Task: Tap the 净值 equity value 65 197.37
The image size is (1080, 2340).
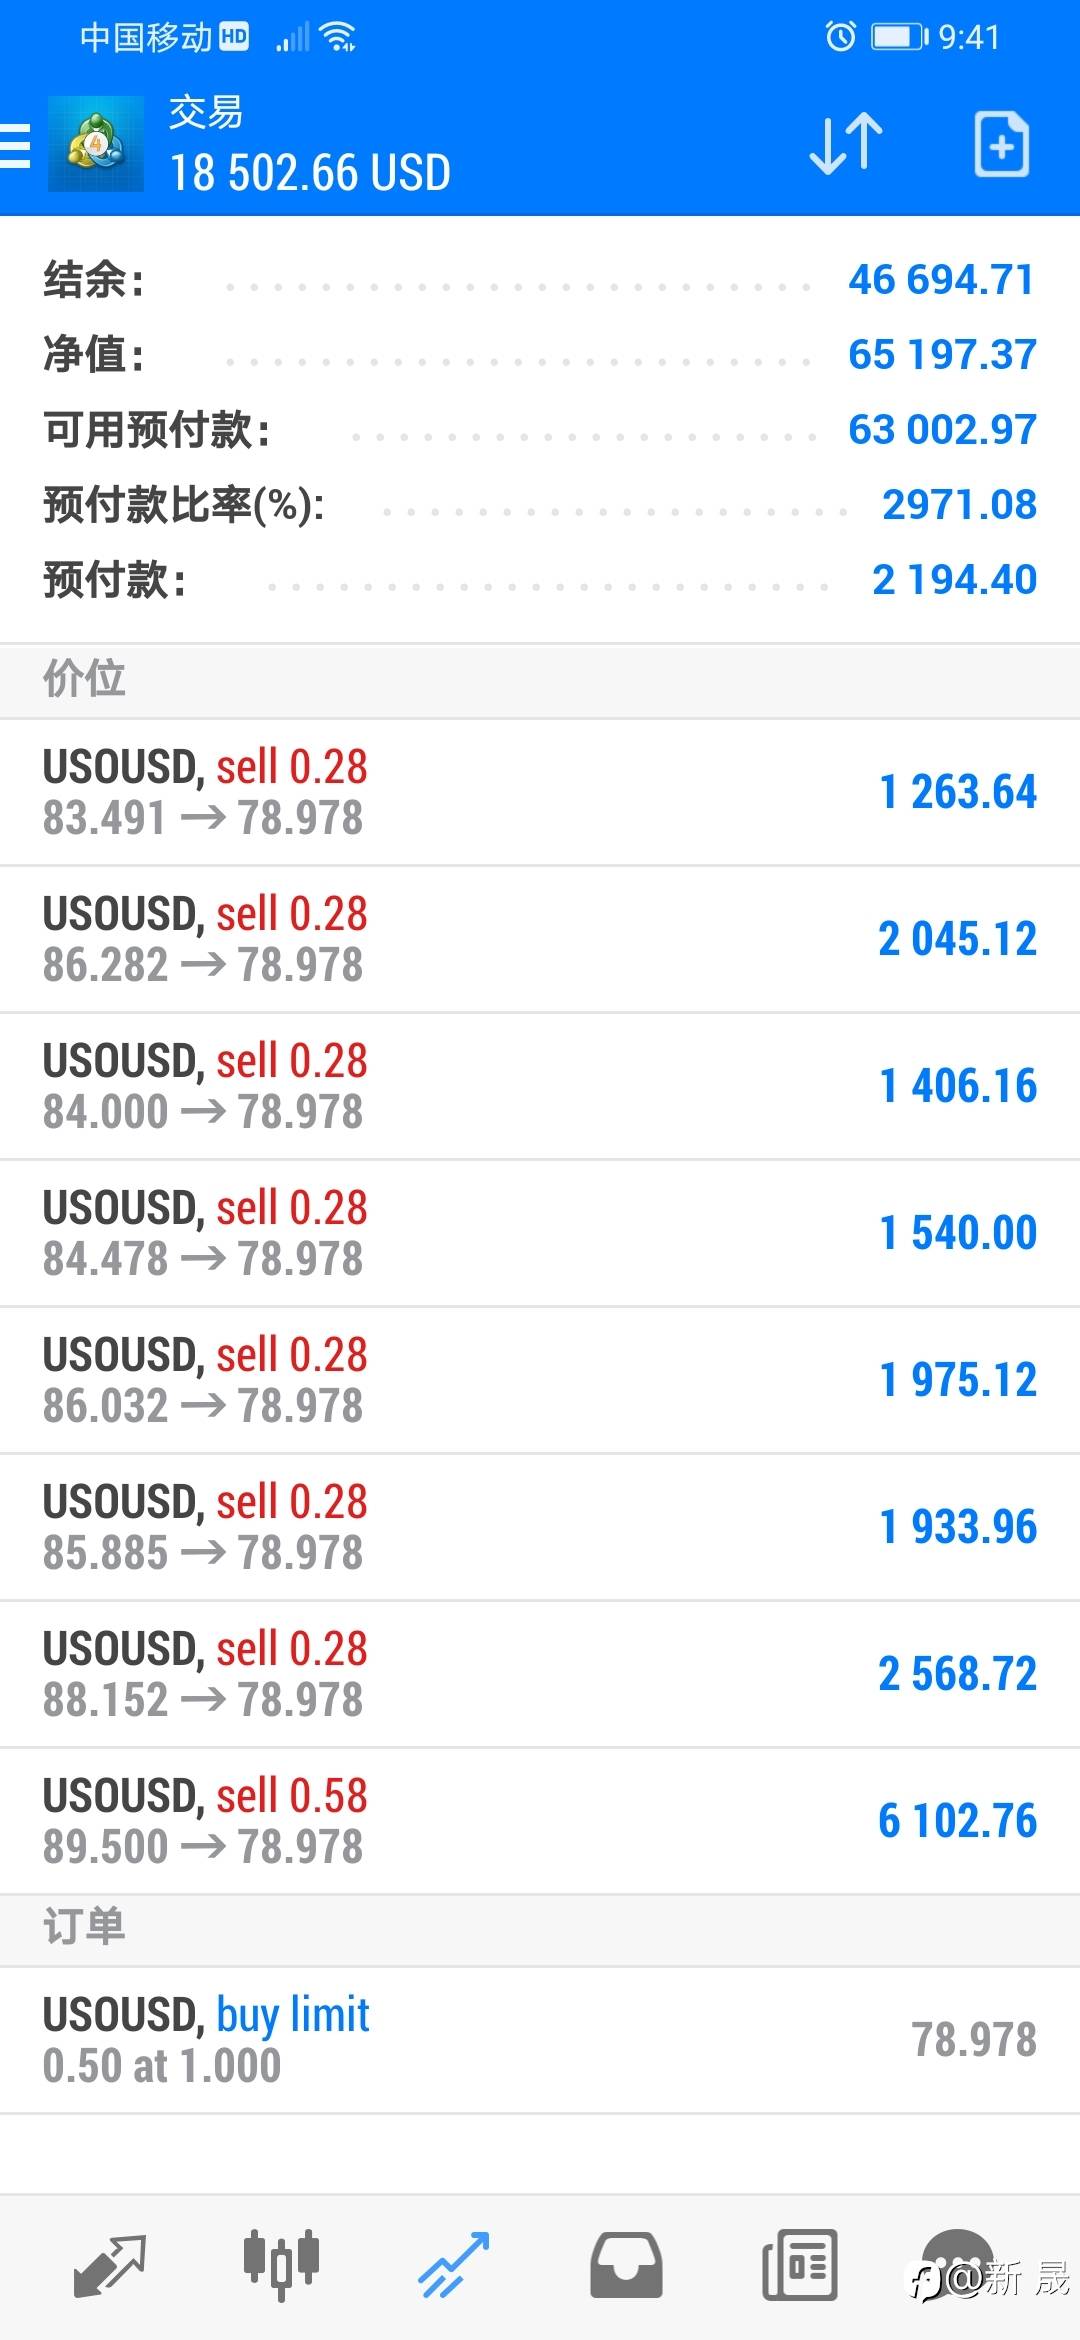Action: click(941, 355)
